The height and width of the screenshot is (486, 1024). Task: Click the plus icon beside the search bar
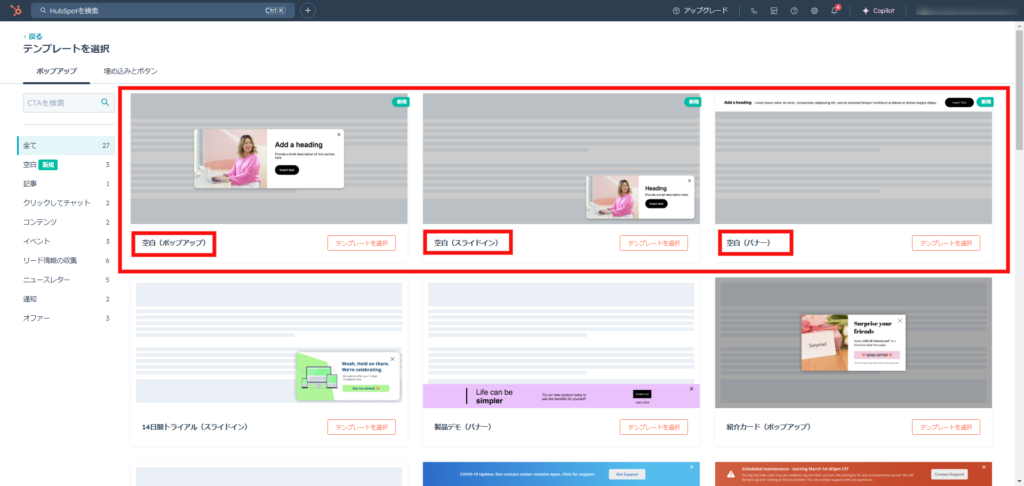point(308,10)
